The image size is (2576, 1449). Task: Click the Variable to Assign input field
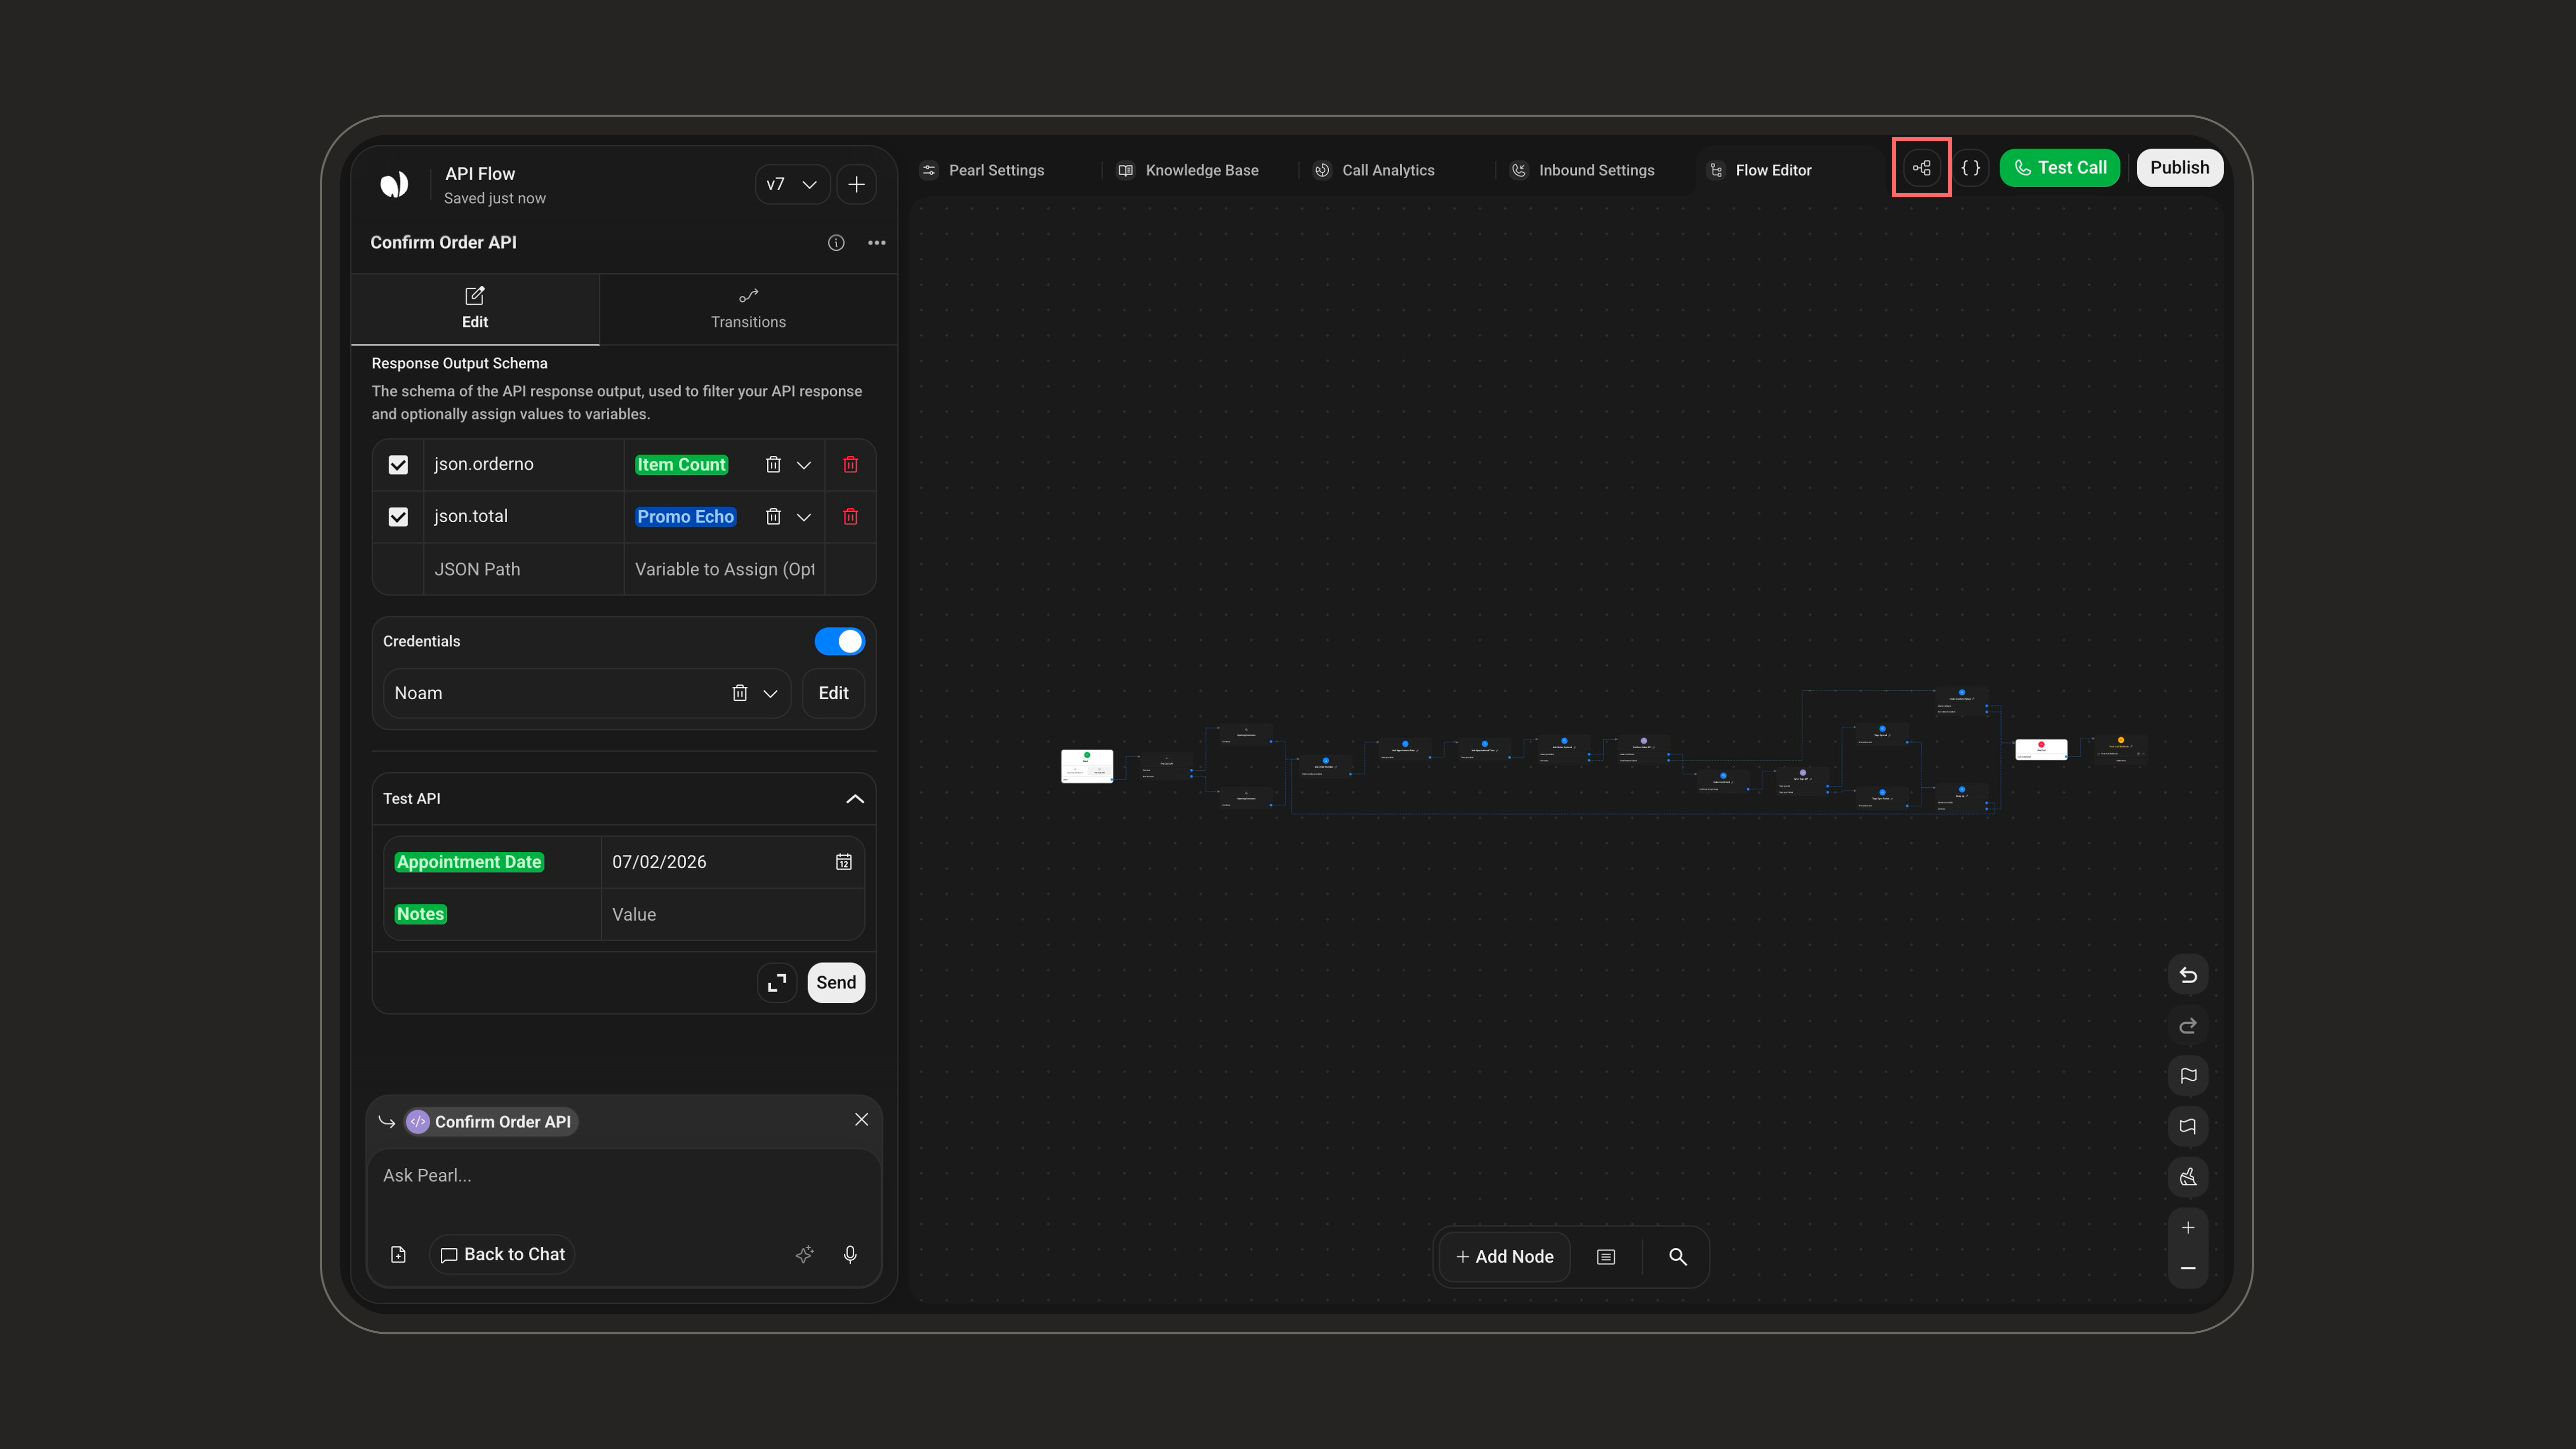(x=724, y=570)
